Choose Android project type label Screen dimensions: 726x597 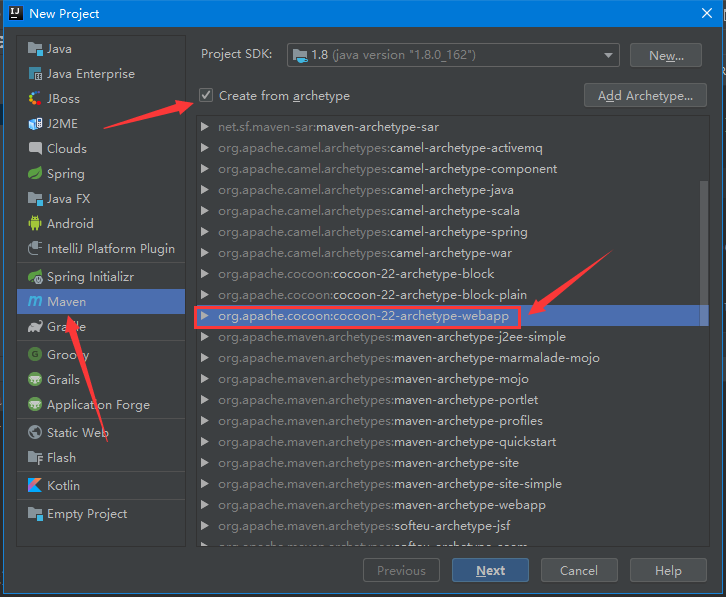tap(70, 224)
